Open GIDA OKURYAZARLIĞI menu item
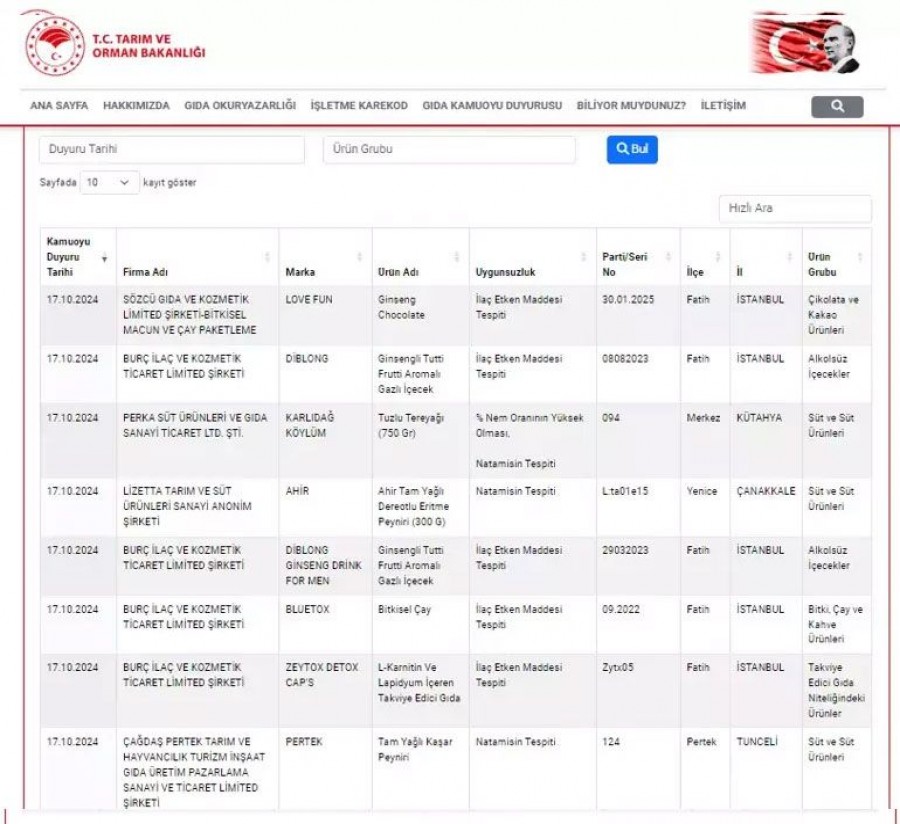 pos(240,106)
